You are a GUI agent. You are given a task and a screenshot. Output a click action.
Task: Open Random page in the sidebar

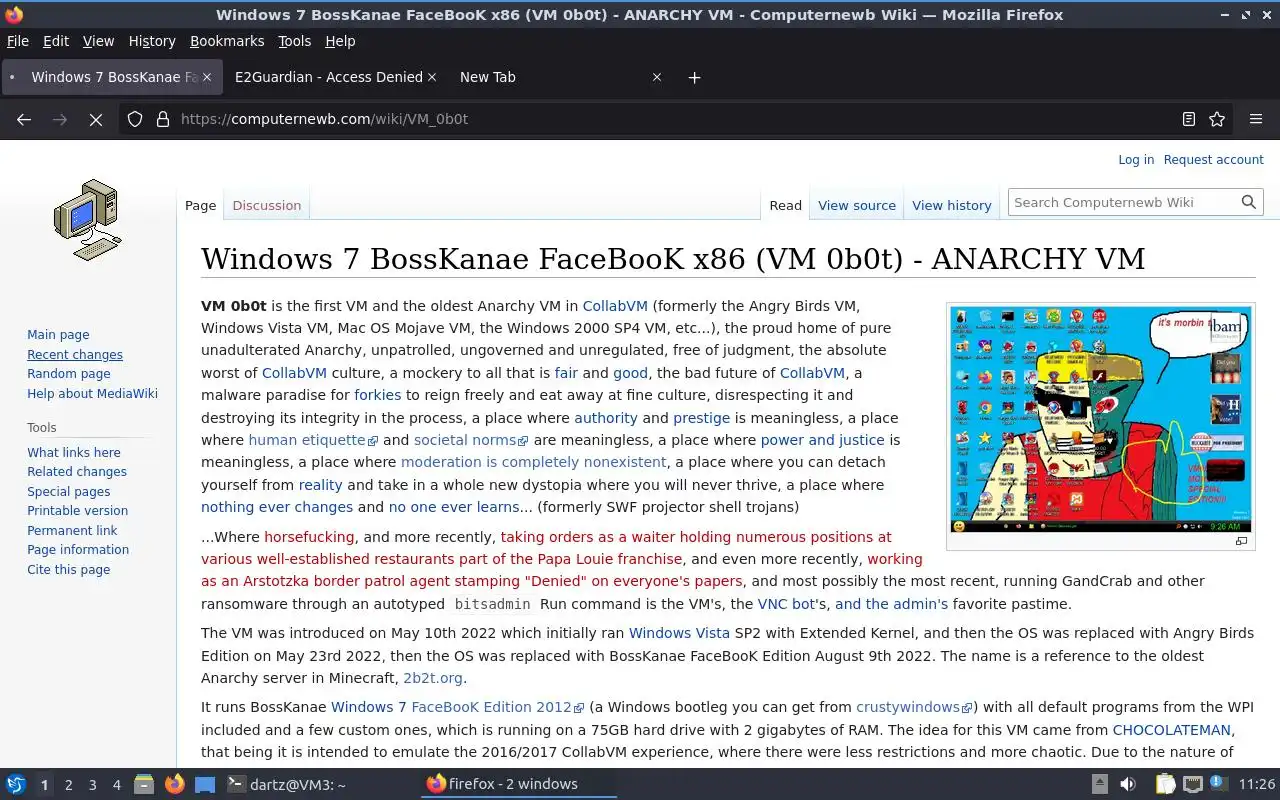(69, 374)
